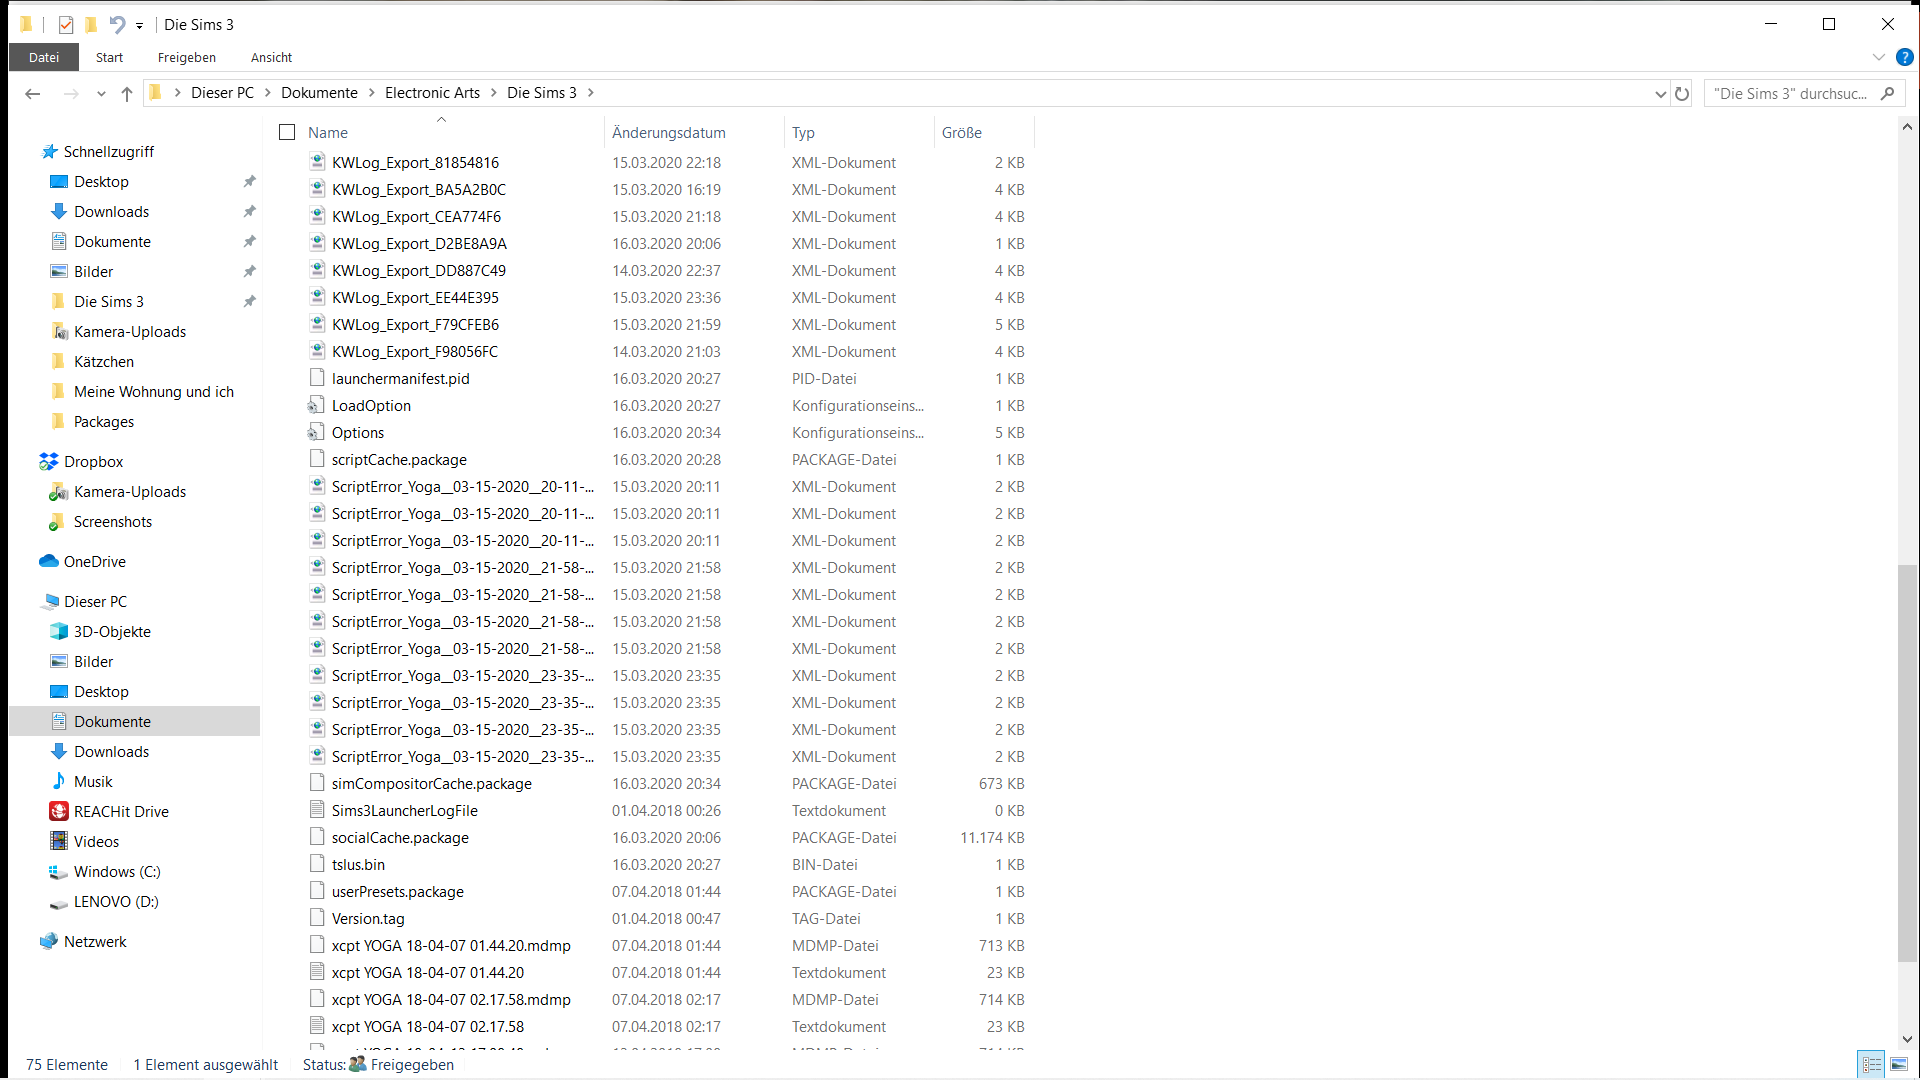1920x1080 pixels.
Task: Click the back navigation arrow
Action: pos(33,94)
